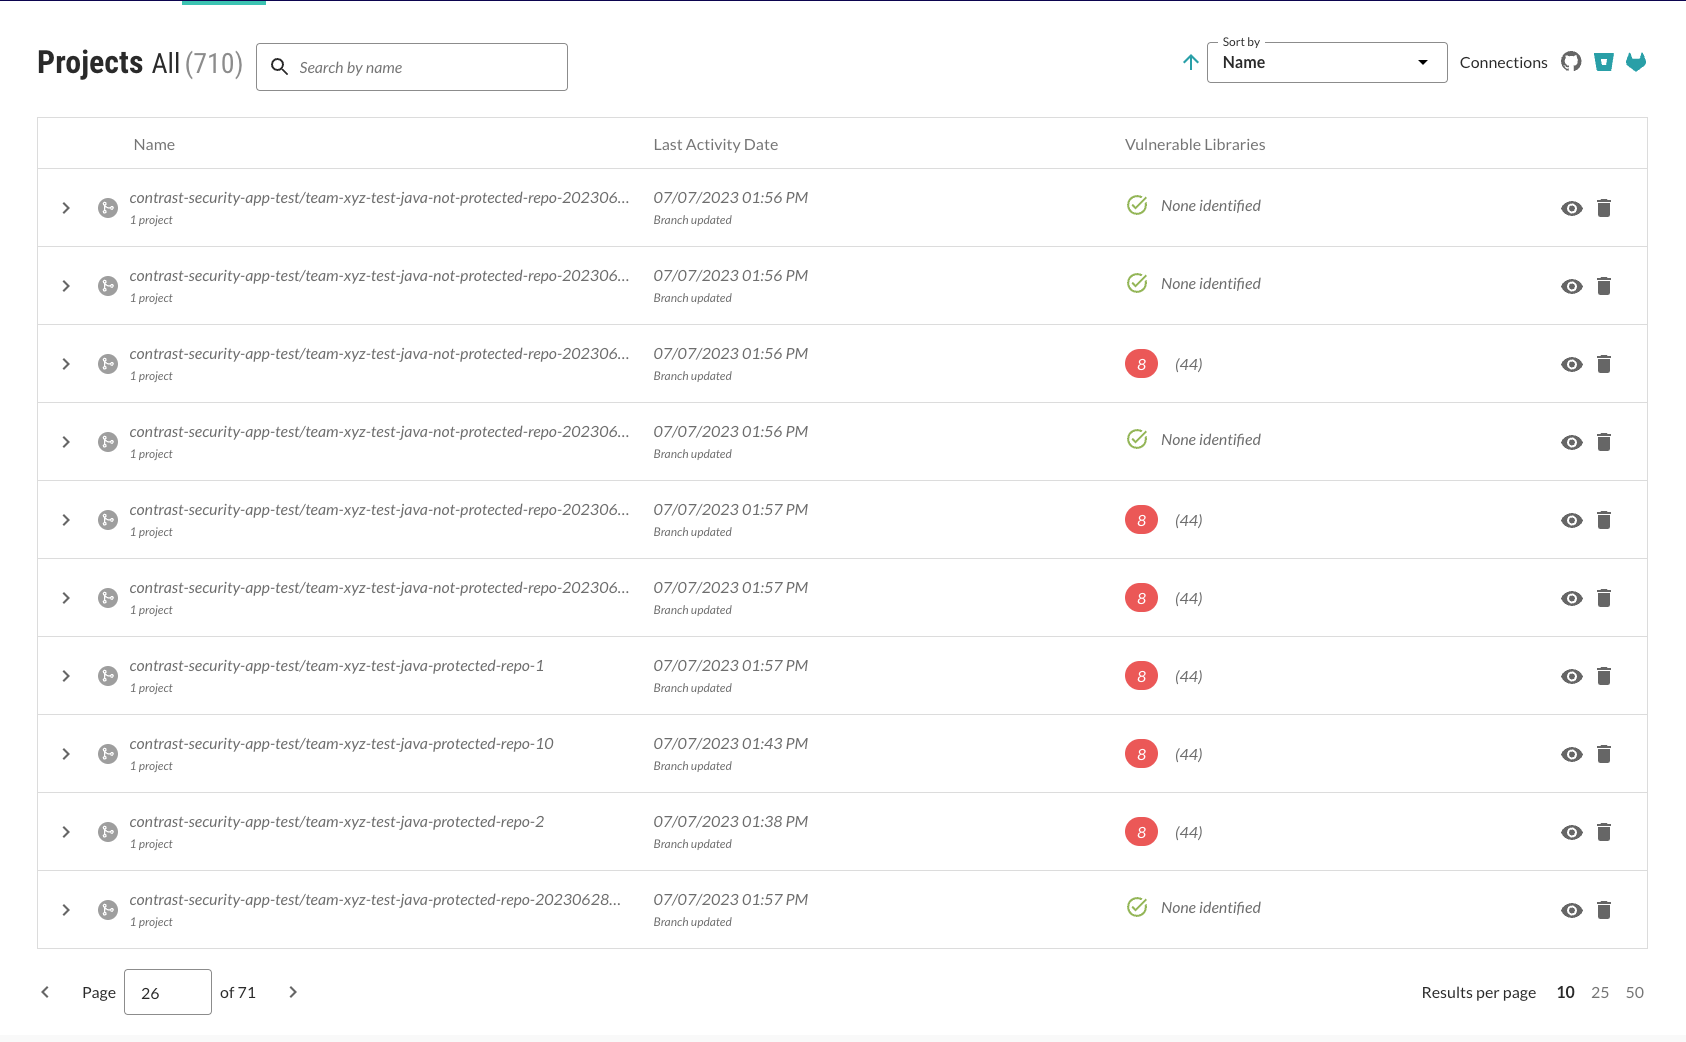Show 10 results per page
This screenshot has height=1042, width=1686.
[x=1566, y=992]
